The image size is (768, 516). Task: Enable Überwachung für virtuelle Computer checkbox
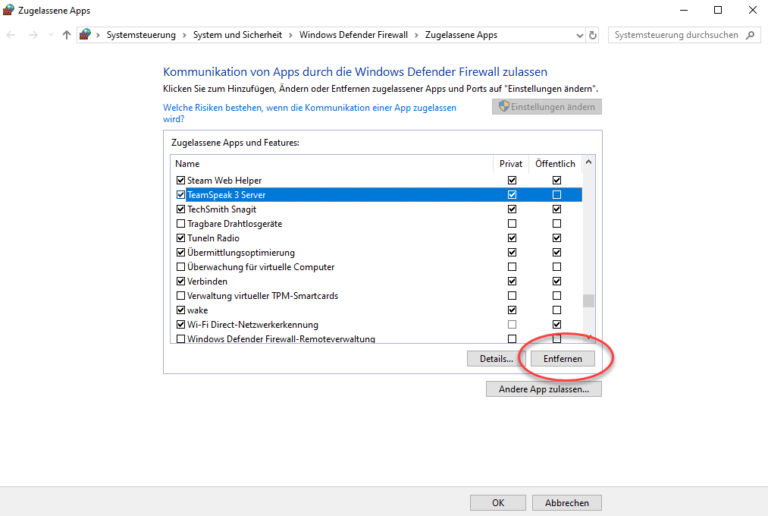(x=181, y=267)
